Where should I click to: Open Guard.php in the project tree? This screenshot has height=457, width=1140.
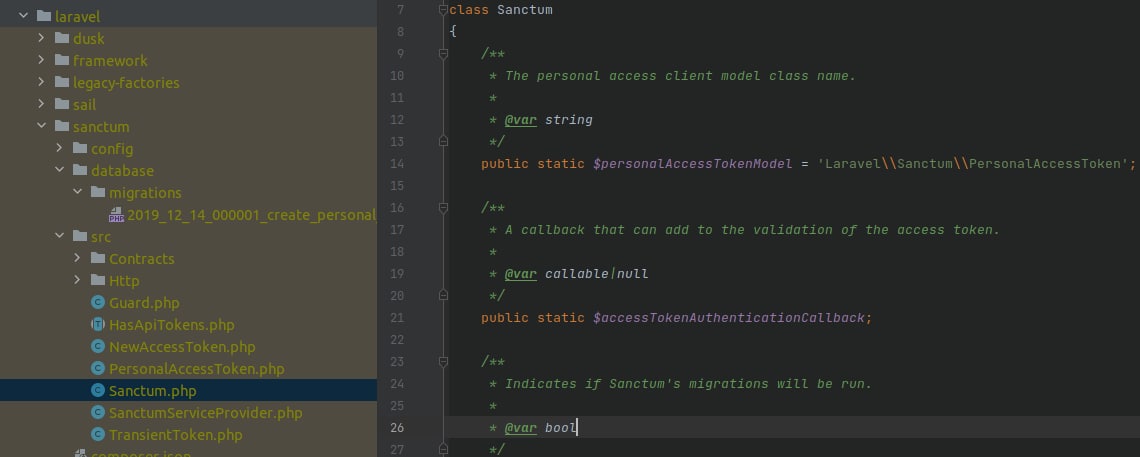(144, 302)
